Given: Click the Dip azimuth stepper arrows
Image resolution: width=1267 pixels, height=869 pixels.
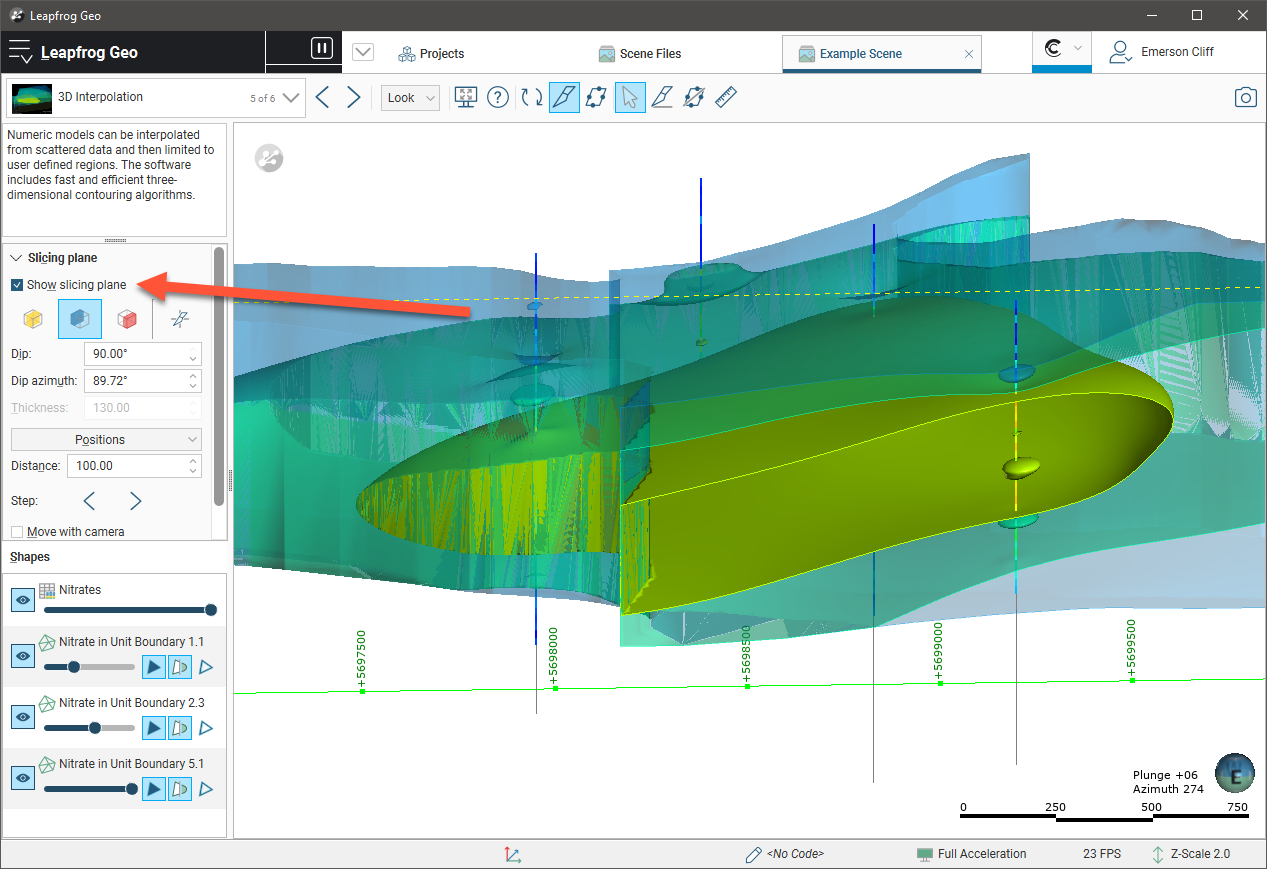Looking at the screenshot, I should [x=192, y=381].
